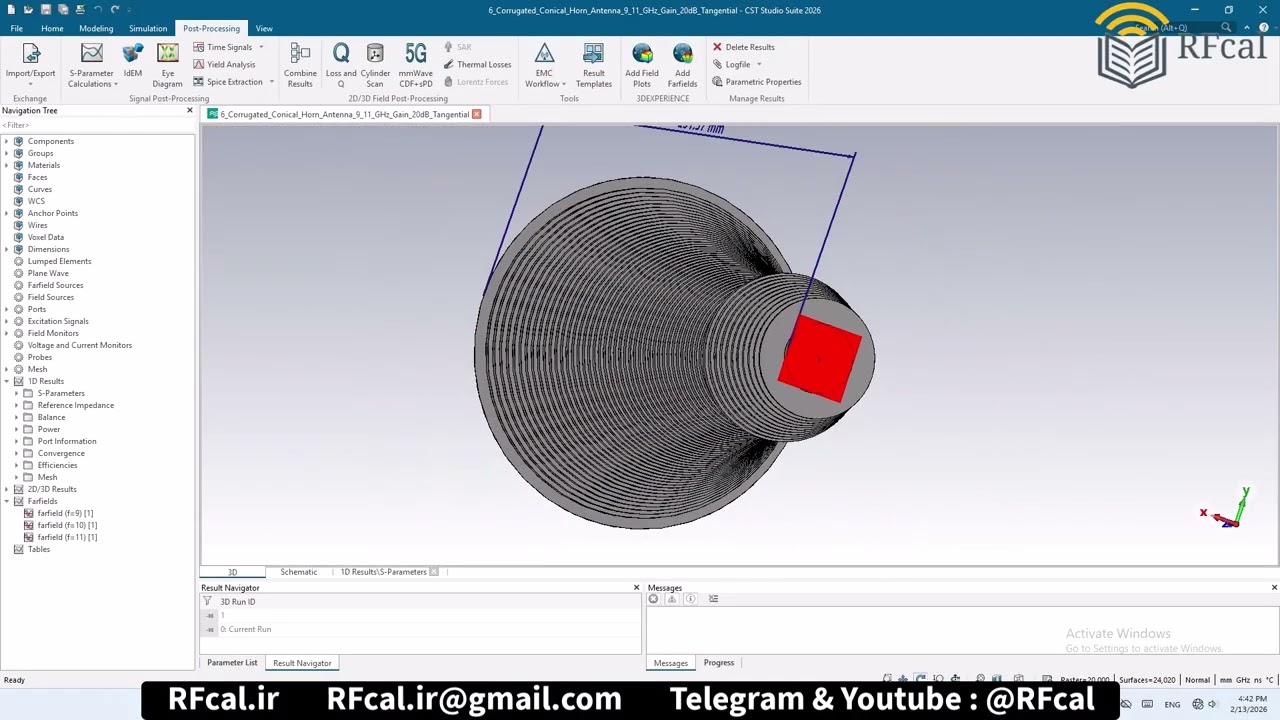Click Add Farfields

coord(683,66)
